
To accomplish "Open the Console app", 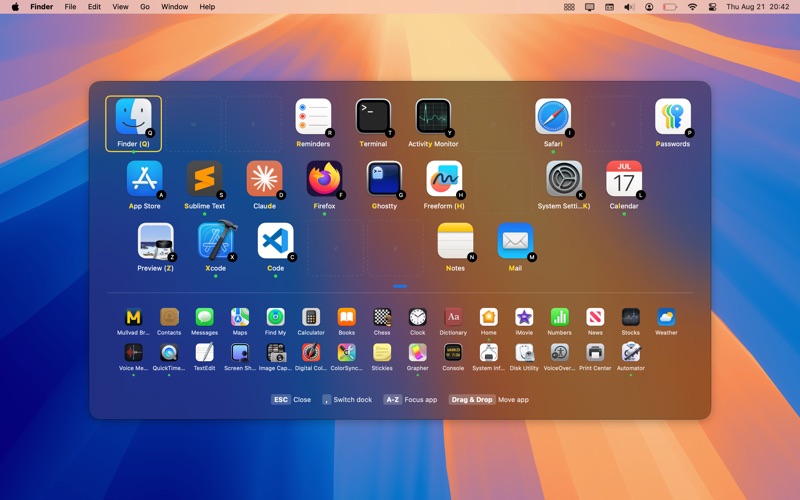I will pyautogui.click(x=453, y=353).
